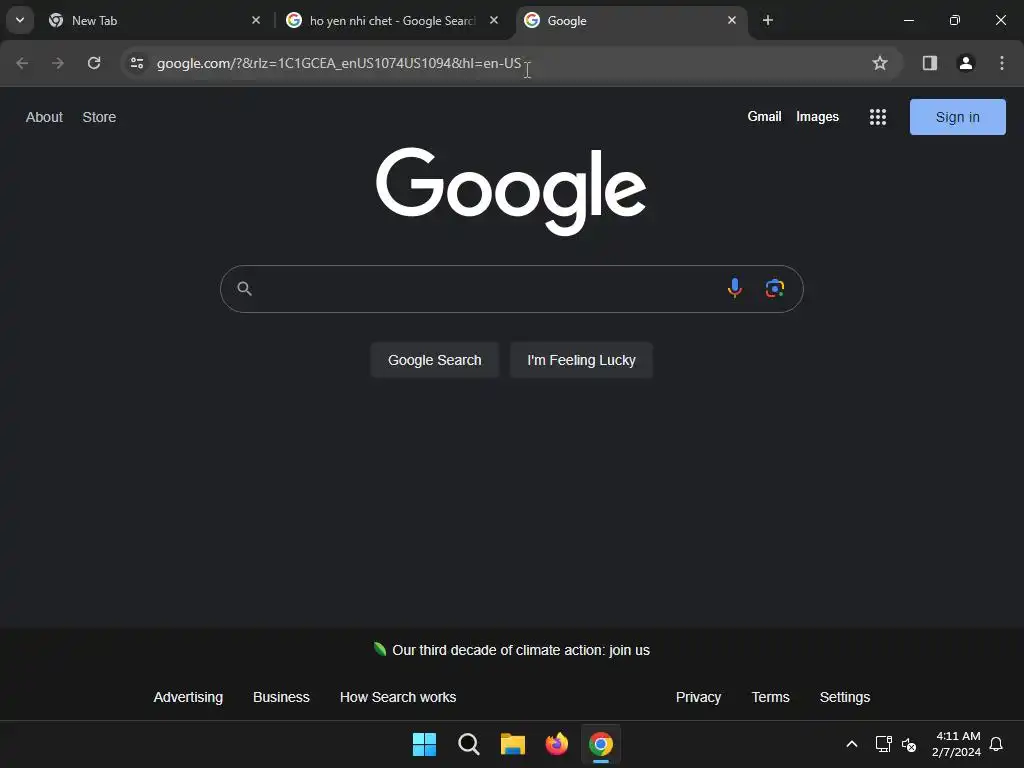Go to Gmail
This screenshot has height=768, width=1024.
(764, 116)
